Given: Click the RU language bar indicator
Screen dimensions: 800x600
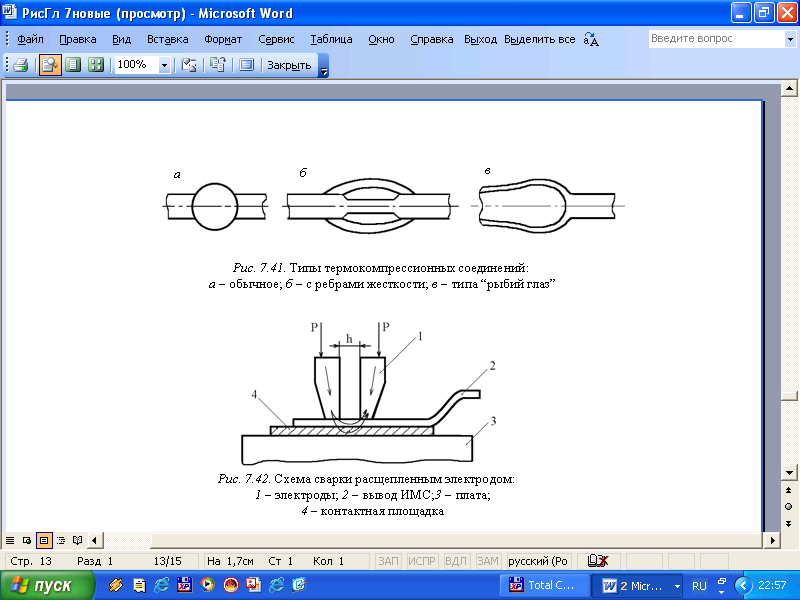Looking at the screenshot, I should click(699, 586).
